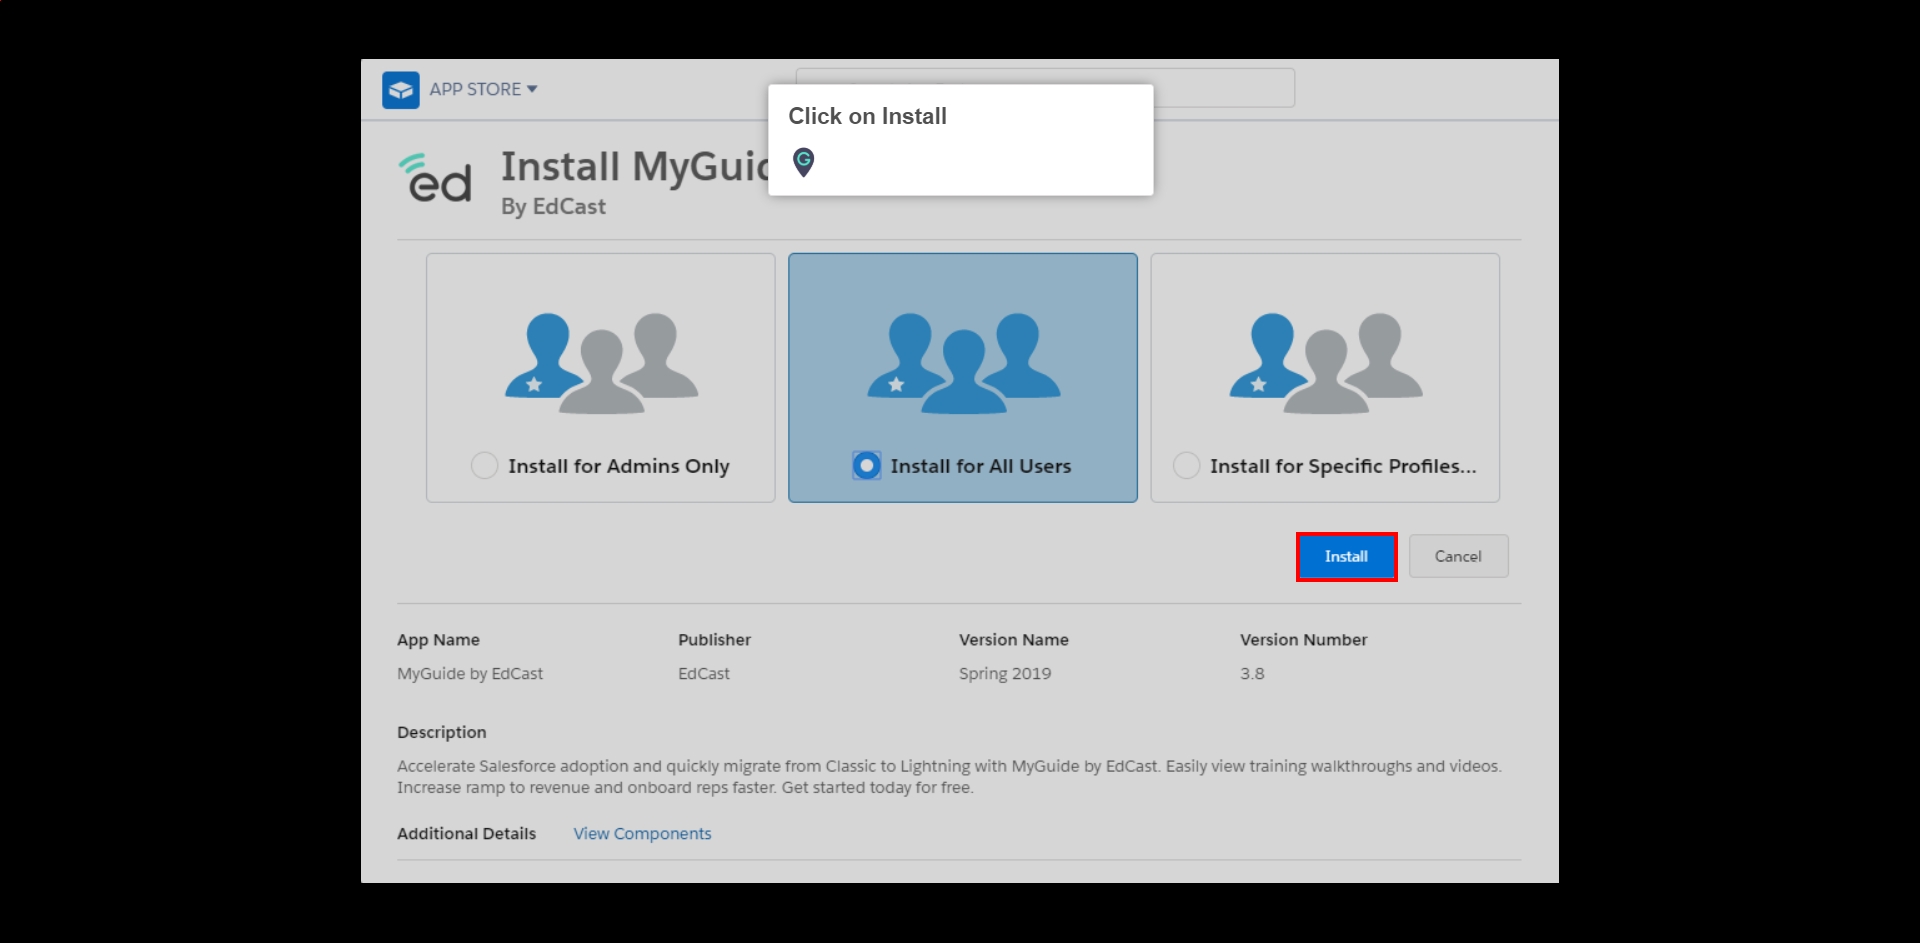This screenshot has width=1920, height=943.
Task: Click the 'Additional Details' label
Action: point(466,834)
